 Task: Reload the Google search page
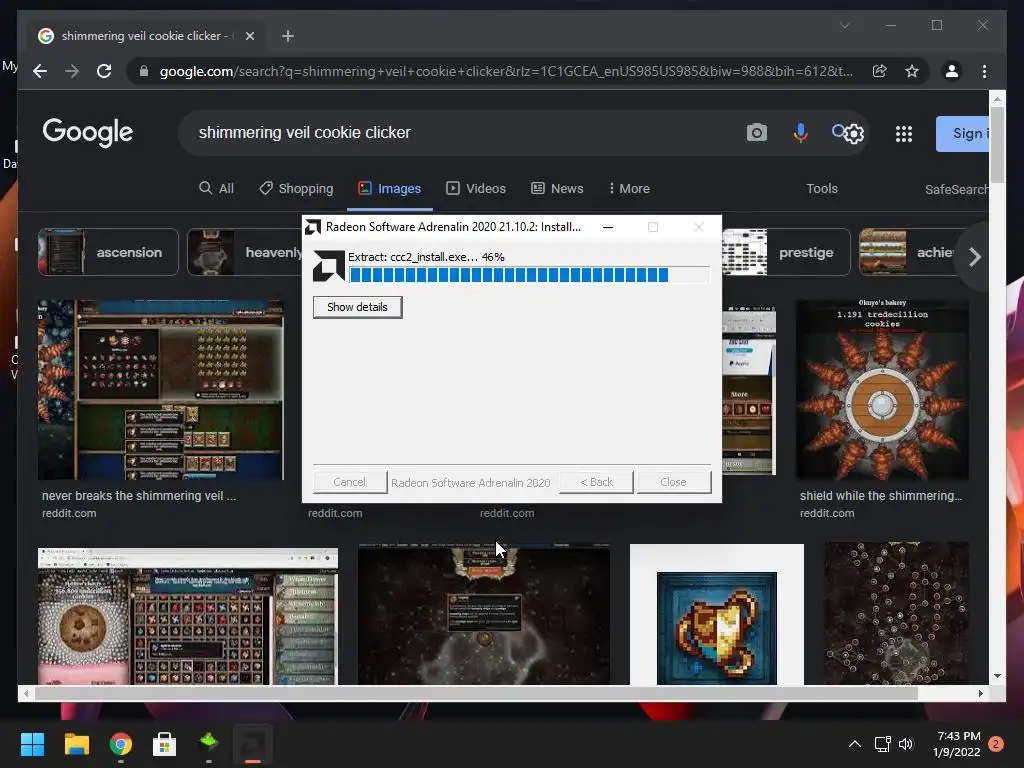pyautogui.click(x=104, y=71)
